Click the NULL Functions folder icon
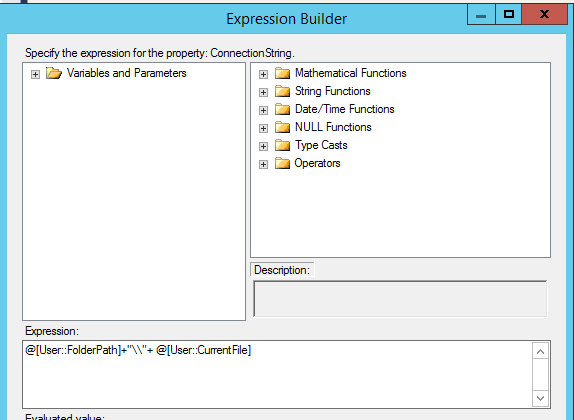Image resolution: width=574 pixels, height=420 pixels. 282,127
